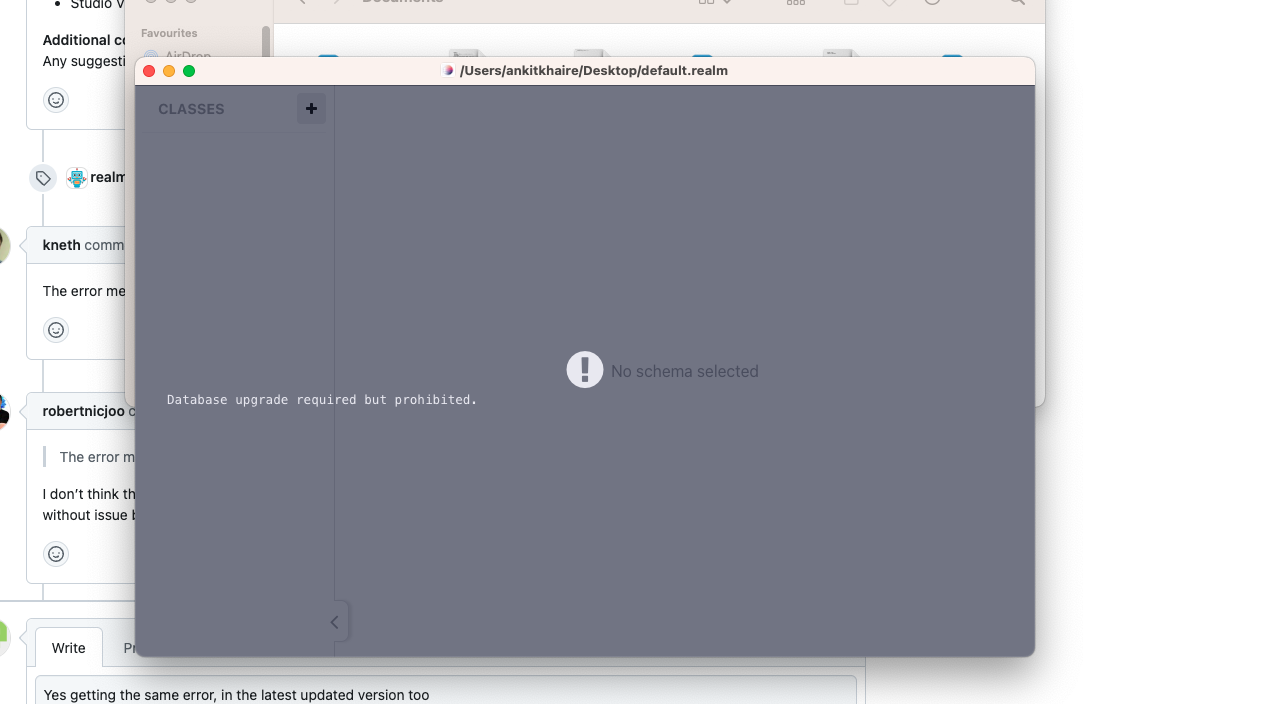The height and width of the screenshot is (704, 1280).
Task: Switch to the Write tab
Action: click(x=67, y=647)
